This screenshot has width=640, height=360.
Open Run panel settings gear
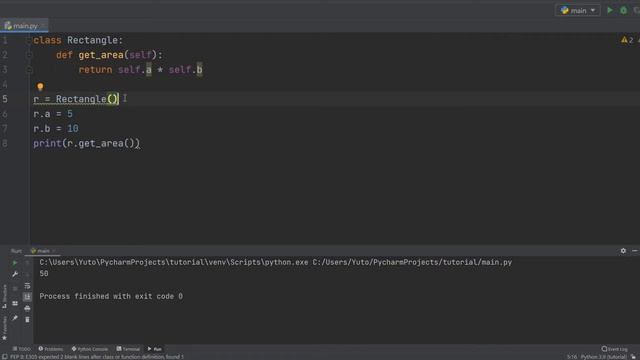623,251
